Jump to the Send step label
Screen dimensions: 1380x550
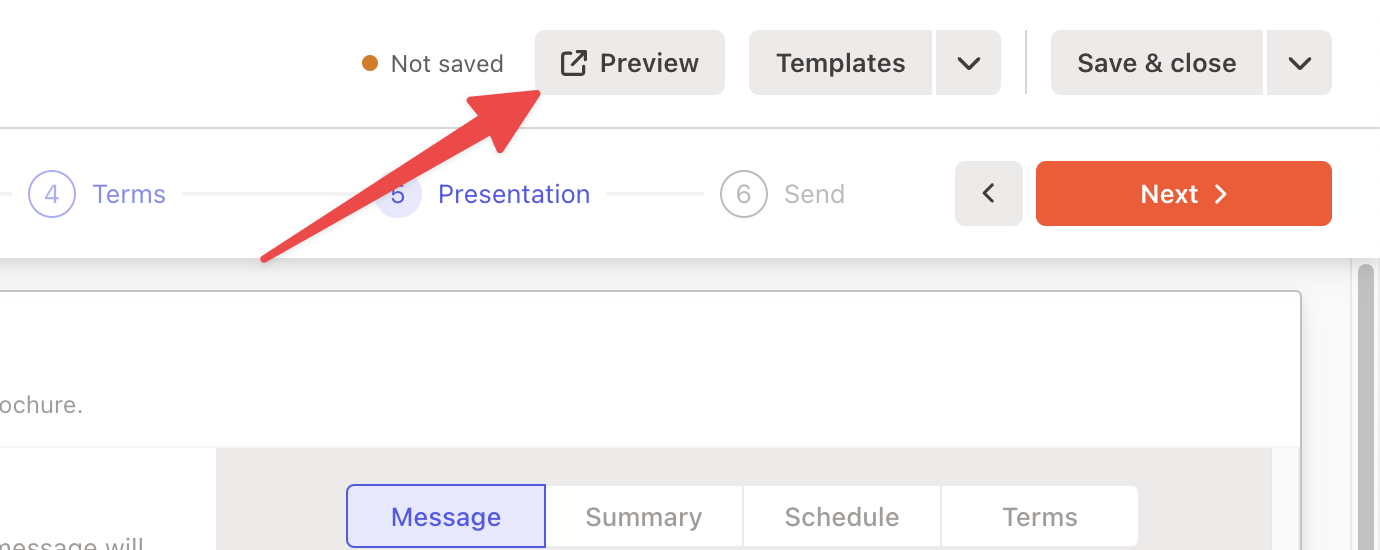tap(814, 194)
